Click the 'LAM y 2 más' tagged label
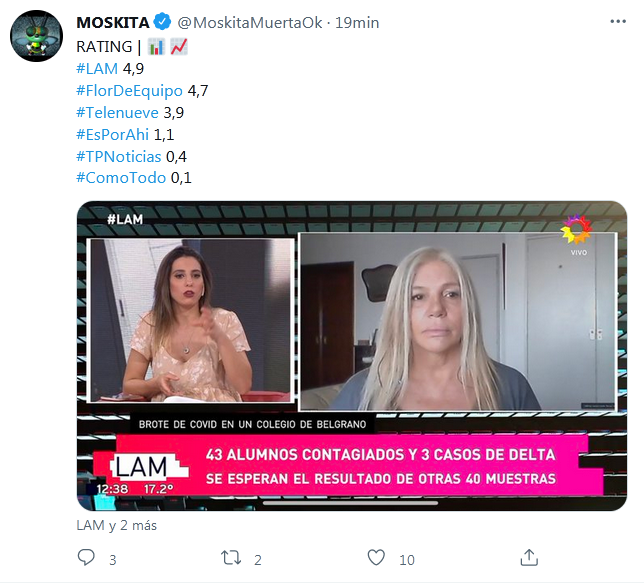The height and width of the screenshot is (586, 644). [x=117, y=525]
